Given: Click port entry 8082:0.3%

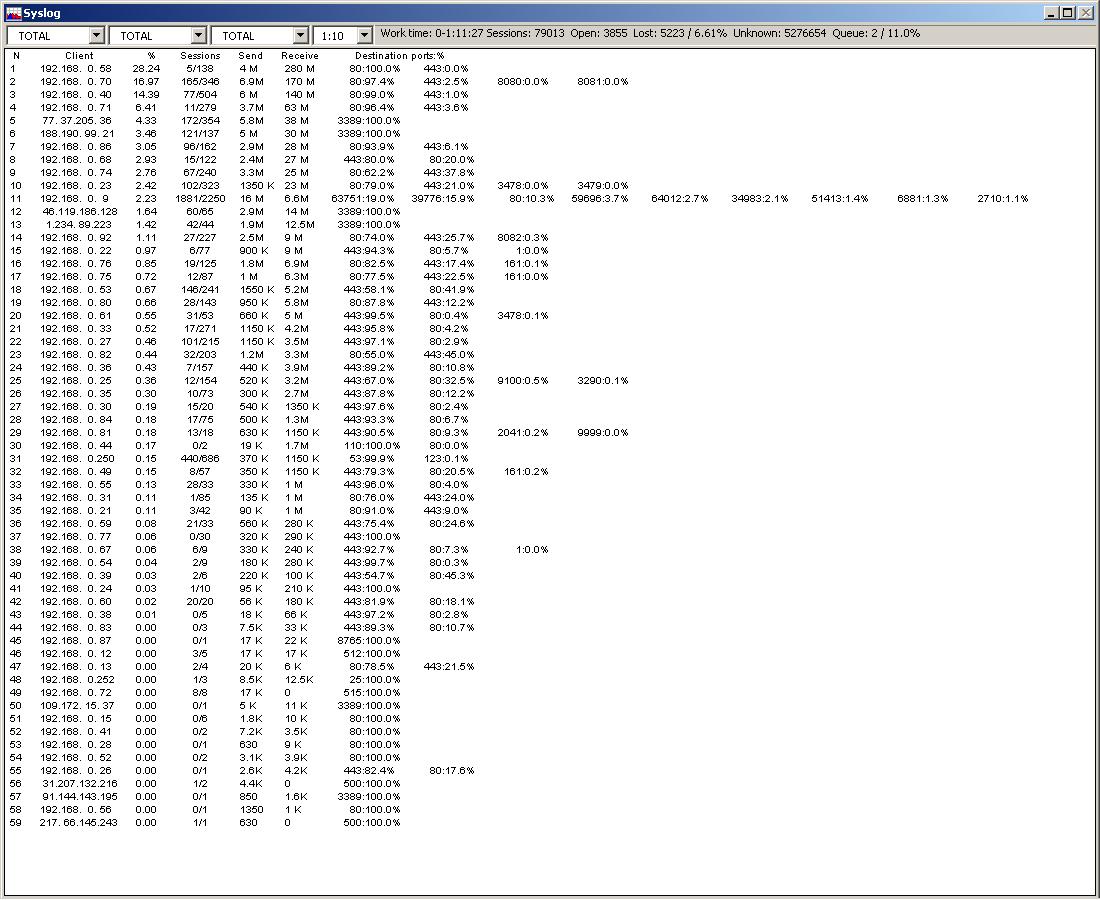Looking at the screenshot, I should coord(523,237).
